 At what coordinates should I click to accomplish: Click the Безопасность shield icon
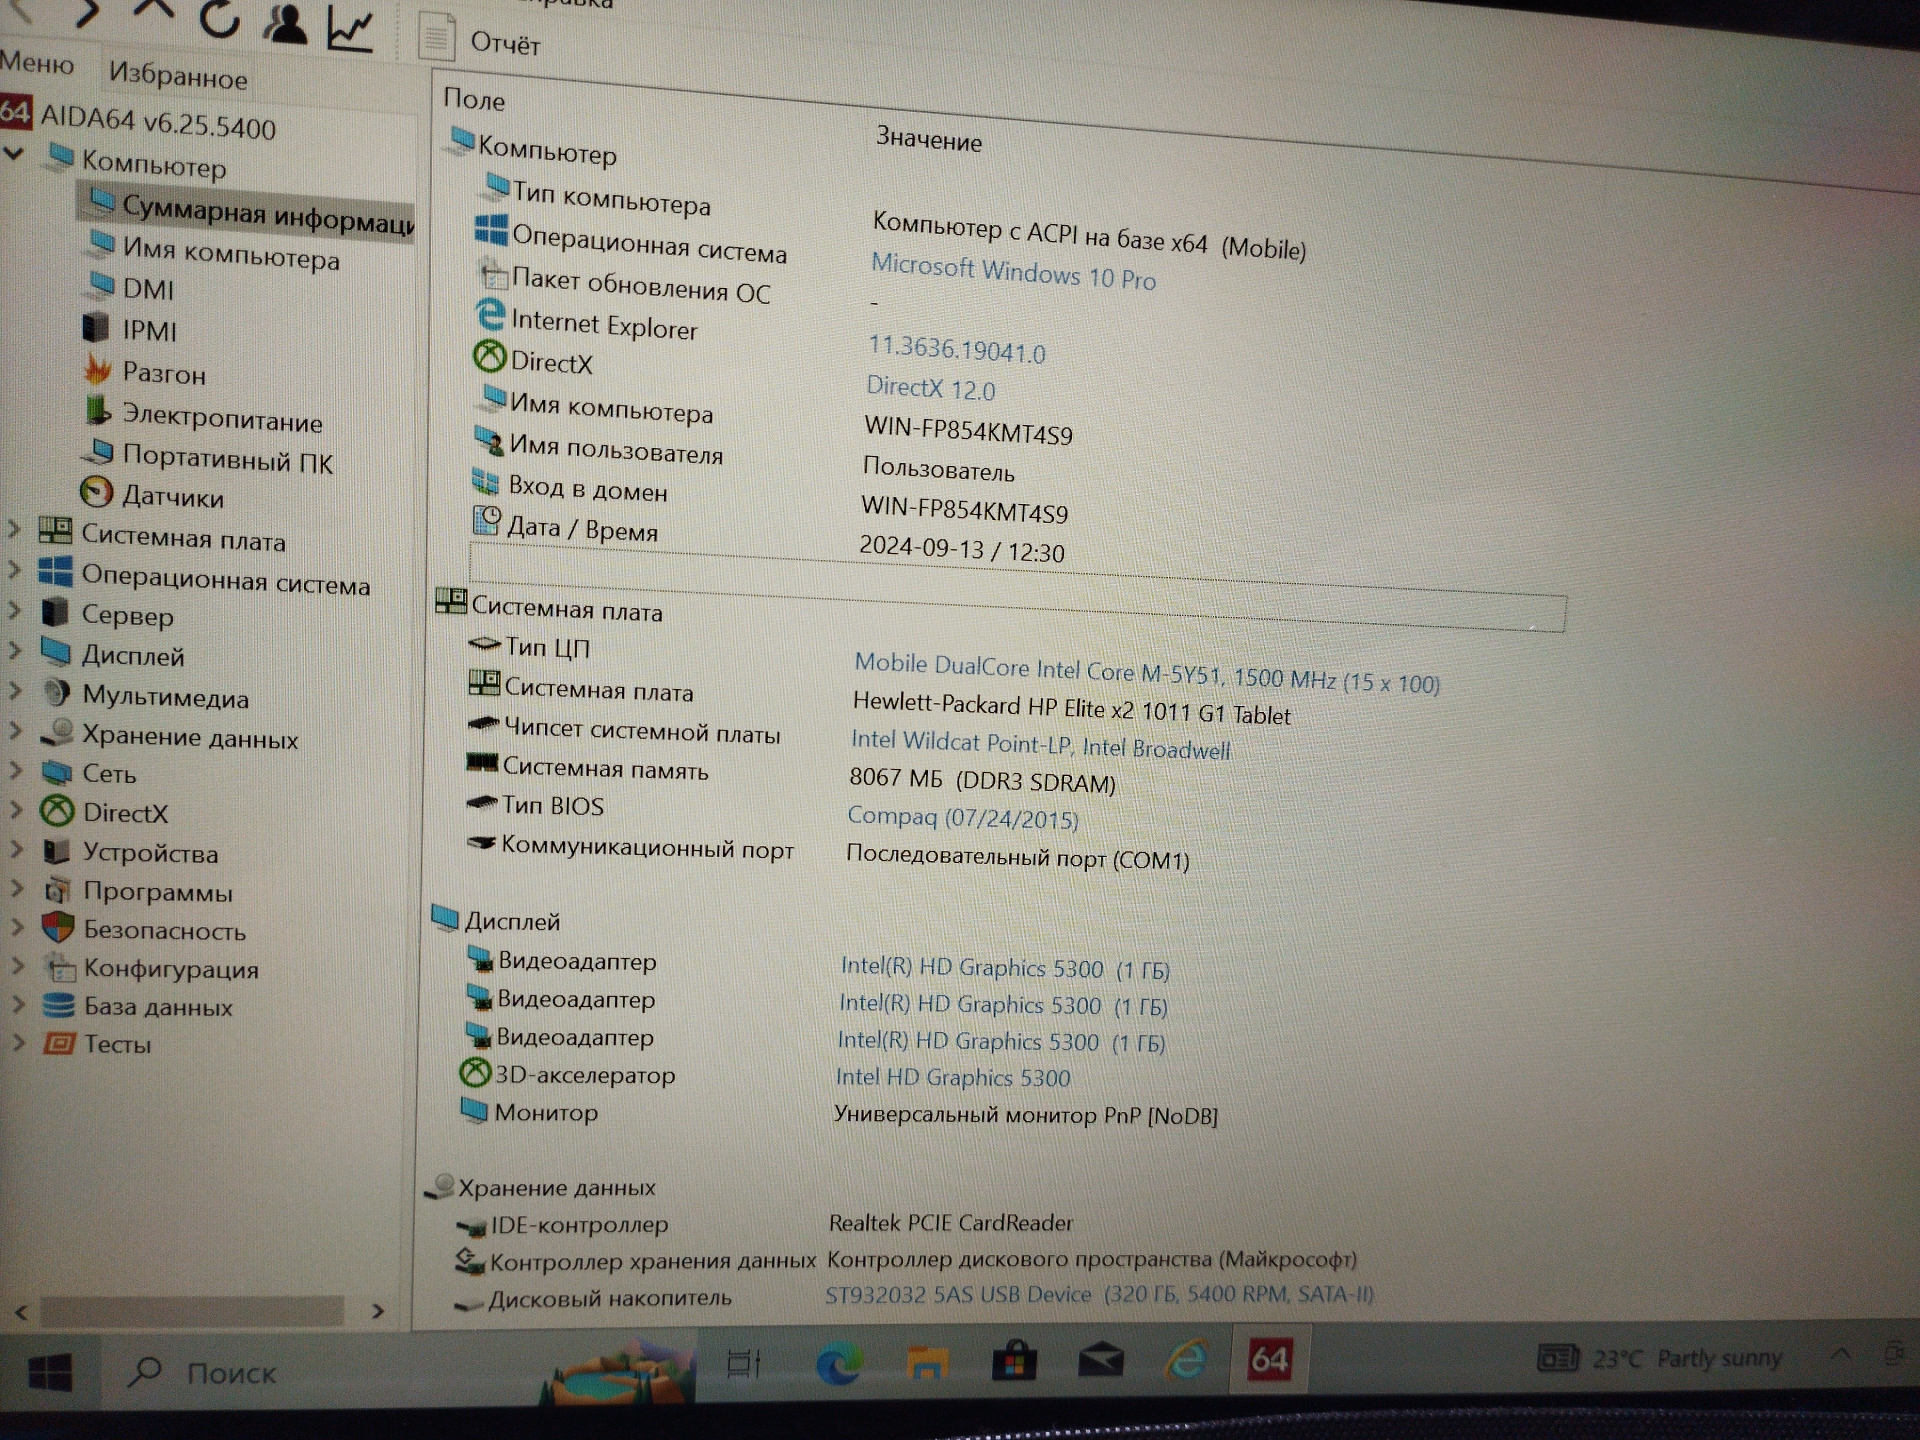pos(58,928)
